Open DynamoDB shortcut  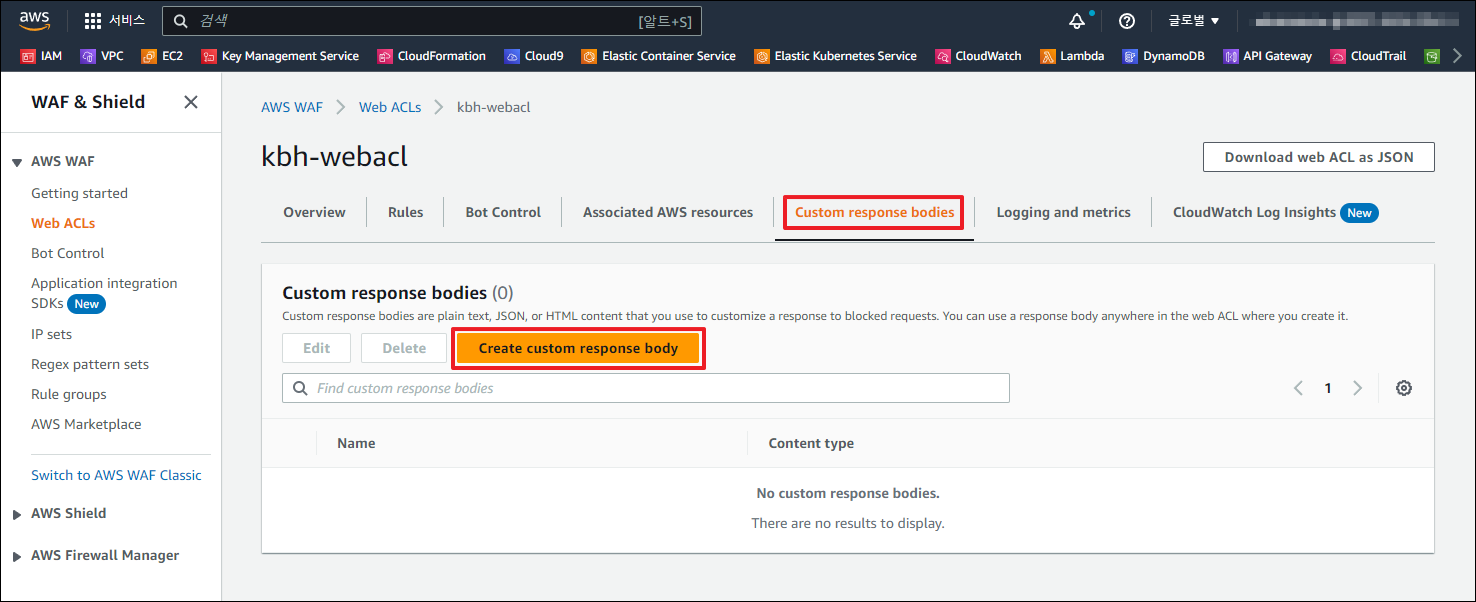(1164, 56)
